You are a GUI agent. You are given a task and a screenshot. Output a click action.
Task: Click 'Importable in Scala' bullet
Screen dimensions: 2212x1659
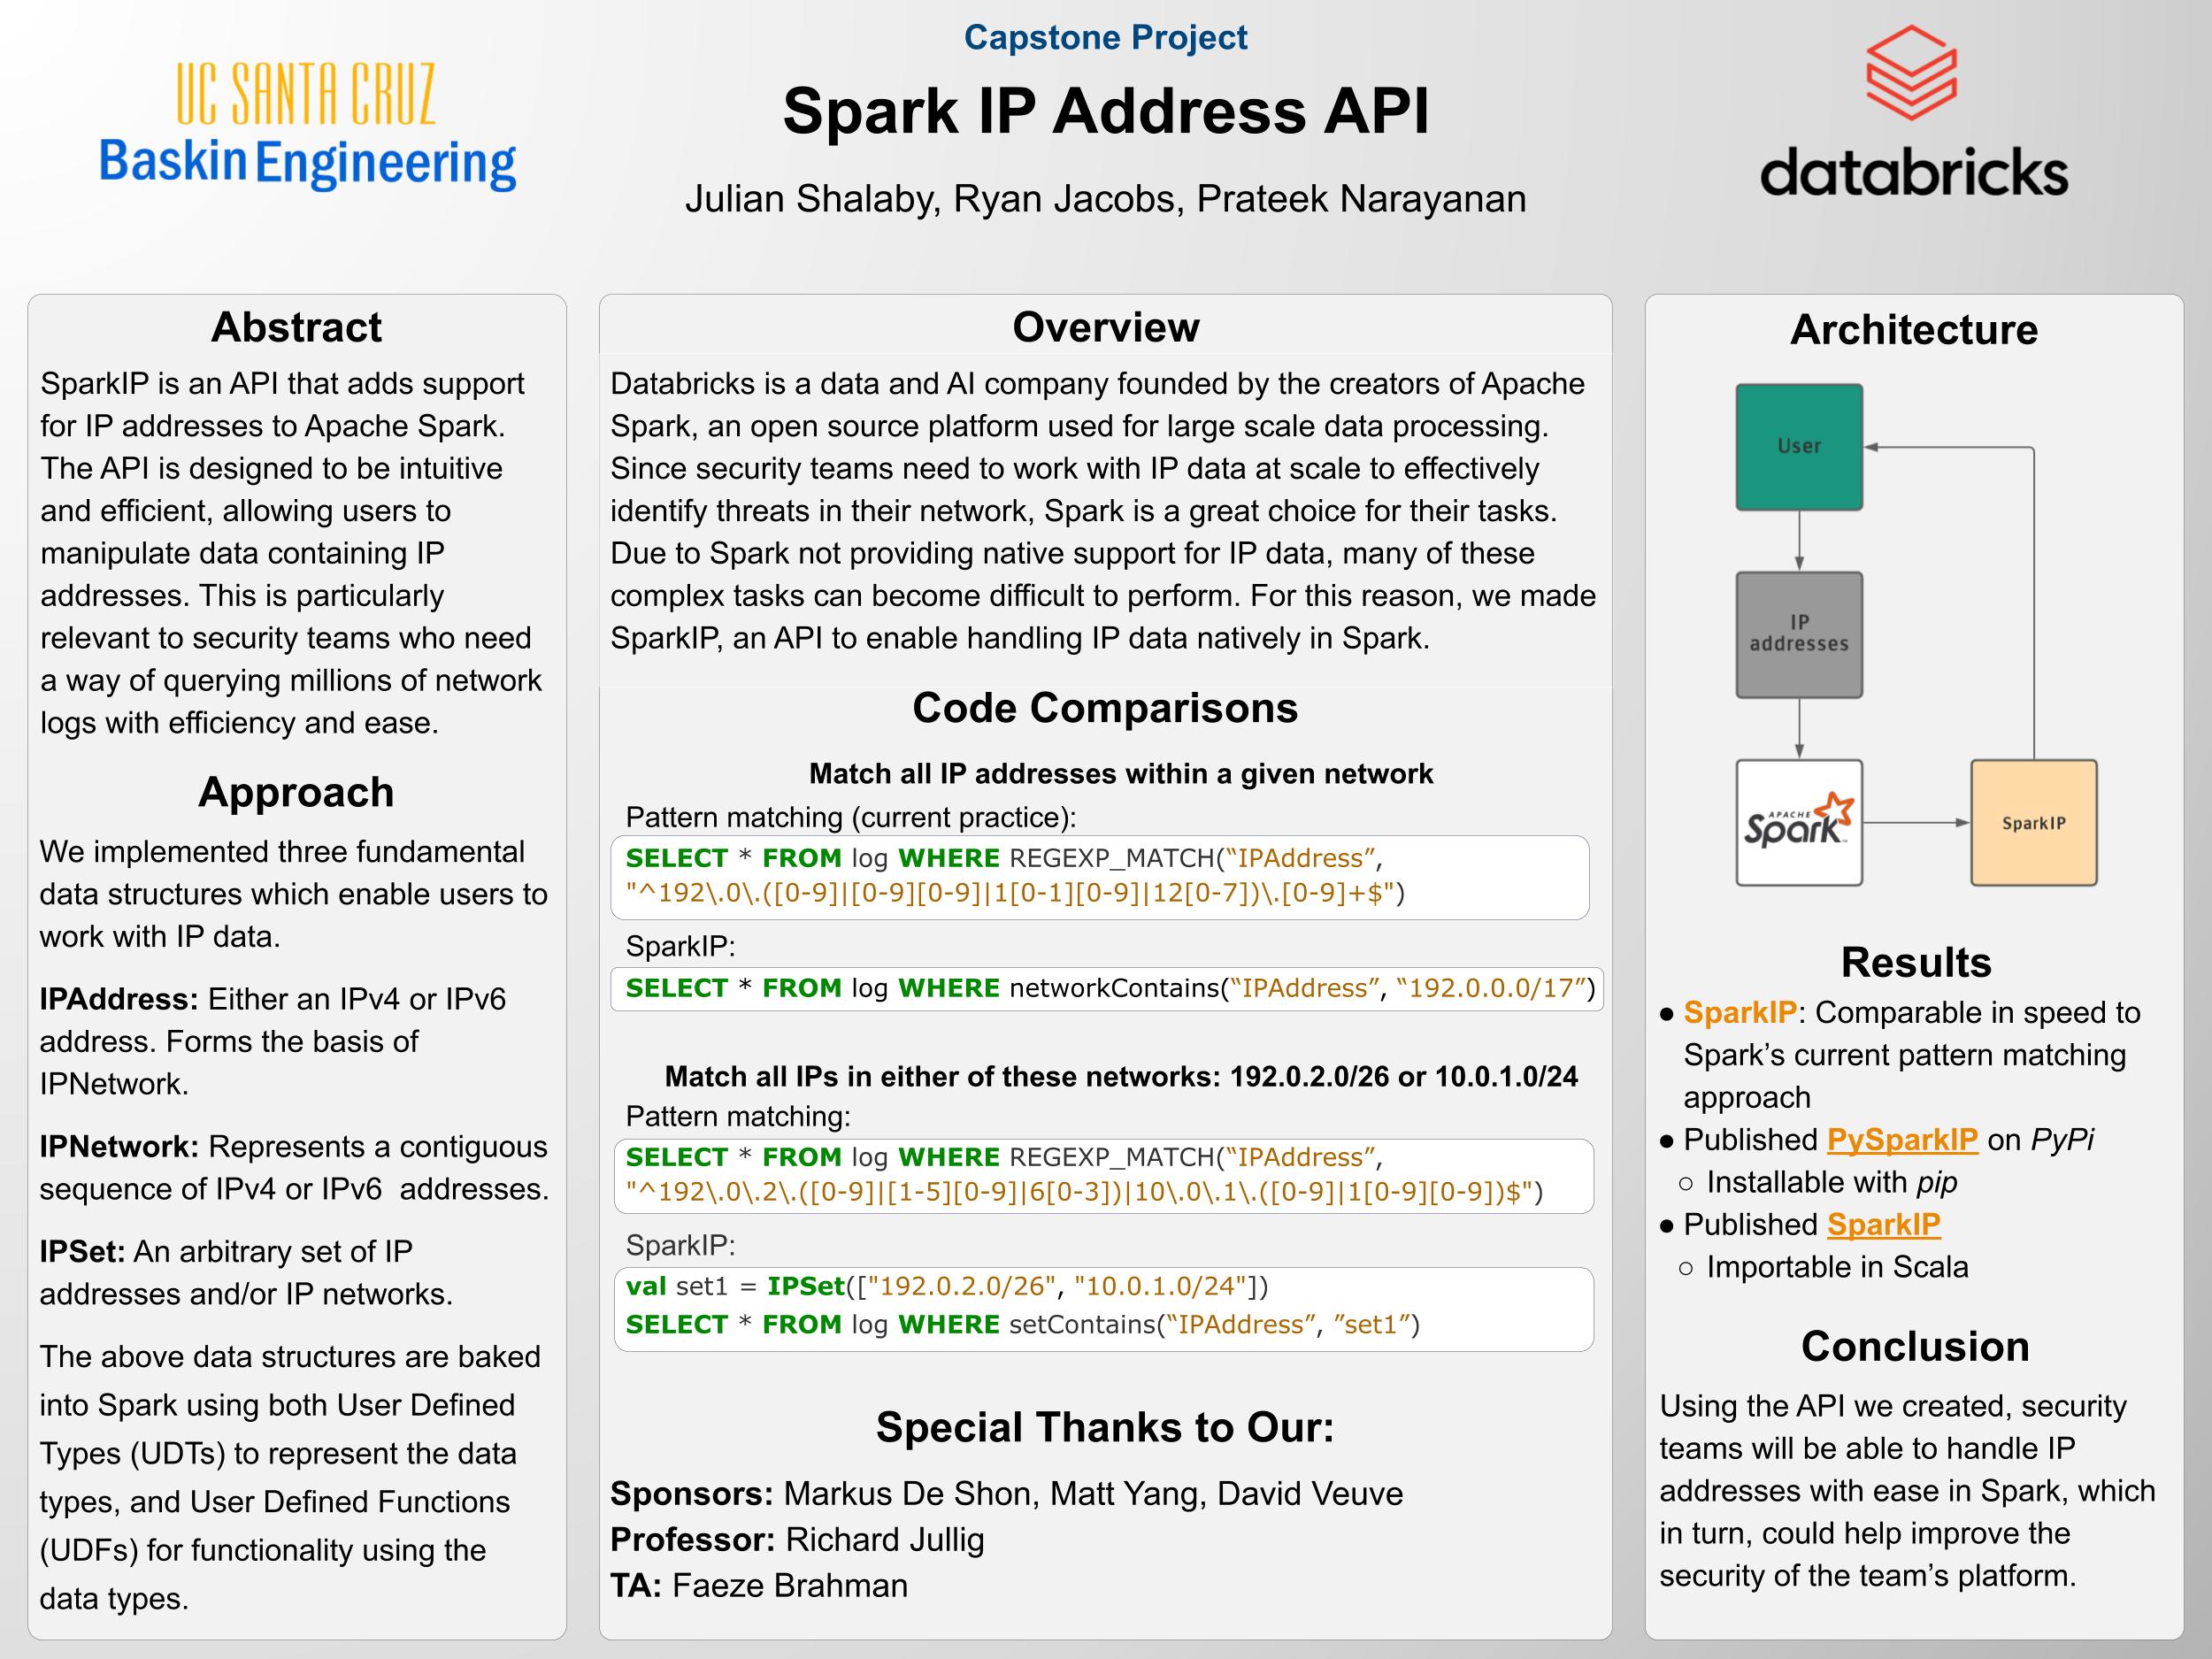pyautogui.click(x=1837, y=1267)
